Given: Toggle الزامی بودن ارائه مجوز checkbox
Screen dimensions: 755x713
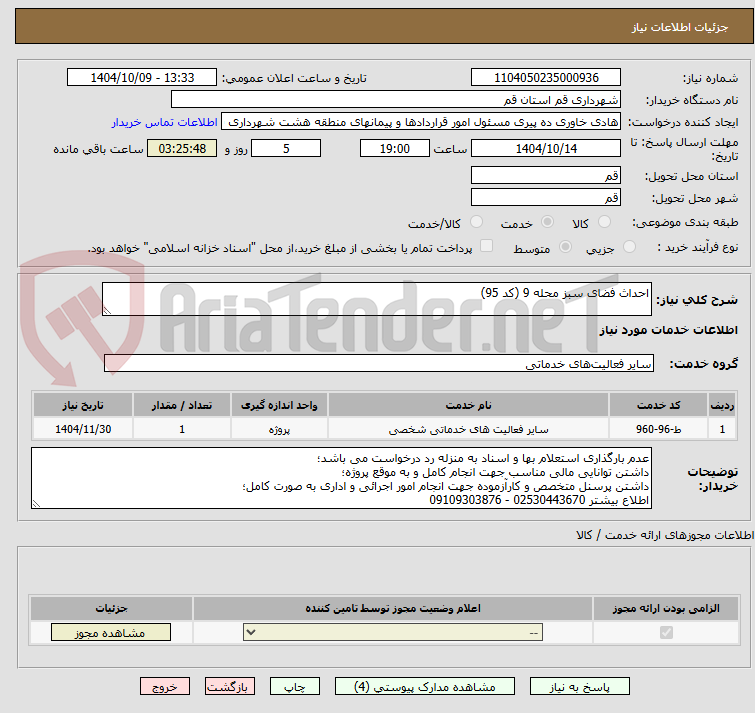Looking at the screenshot, I should click(666, 632).
